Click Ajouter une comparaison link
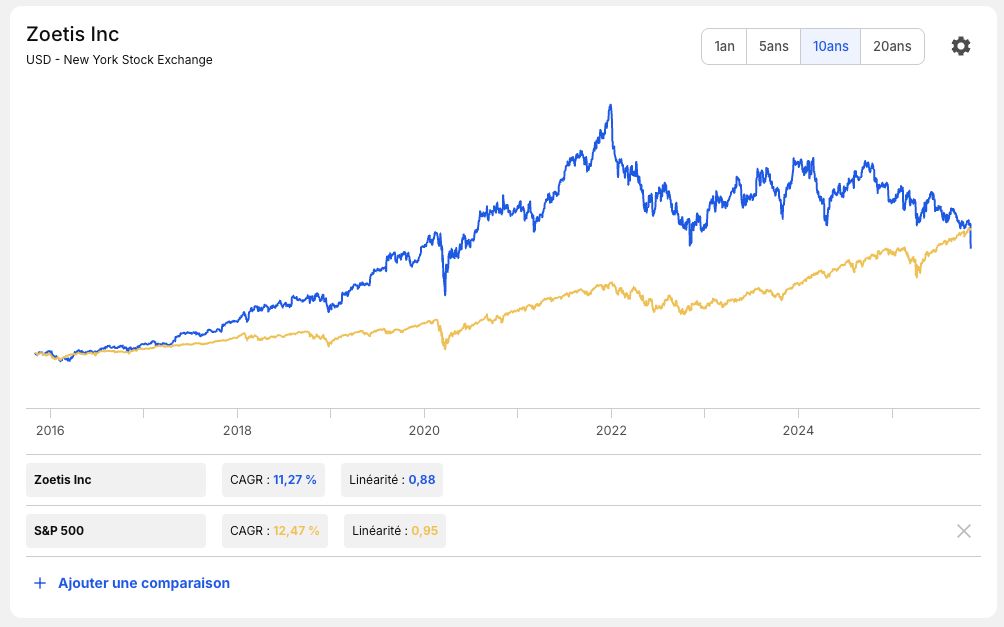1004x627 pixels. 144,583
